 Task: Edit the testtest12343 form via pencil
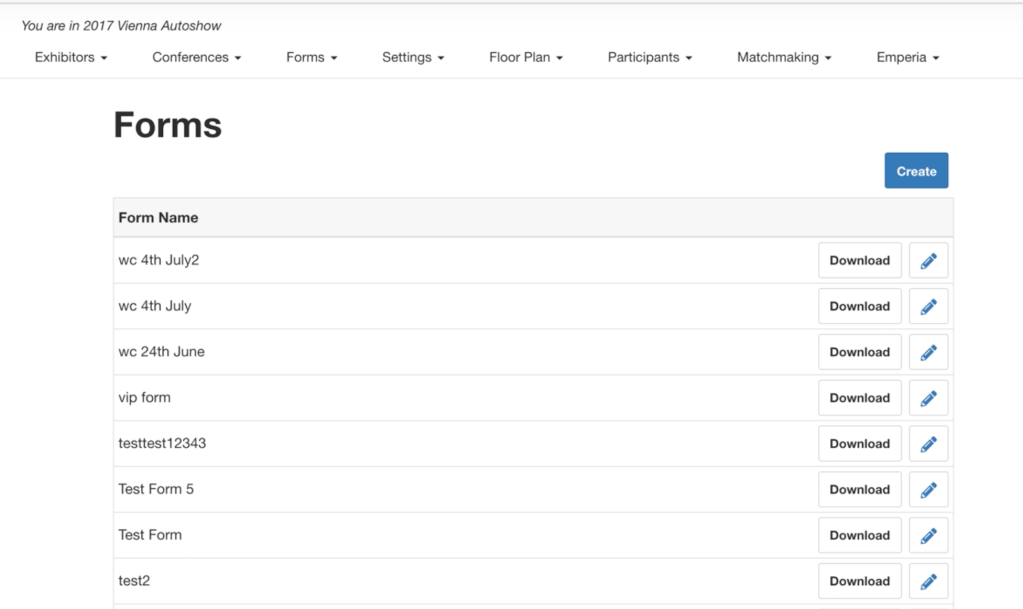(x=928, y=444)
